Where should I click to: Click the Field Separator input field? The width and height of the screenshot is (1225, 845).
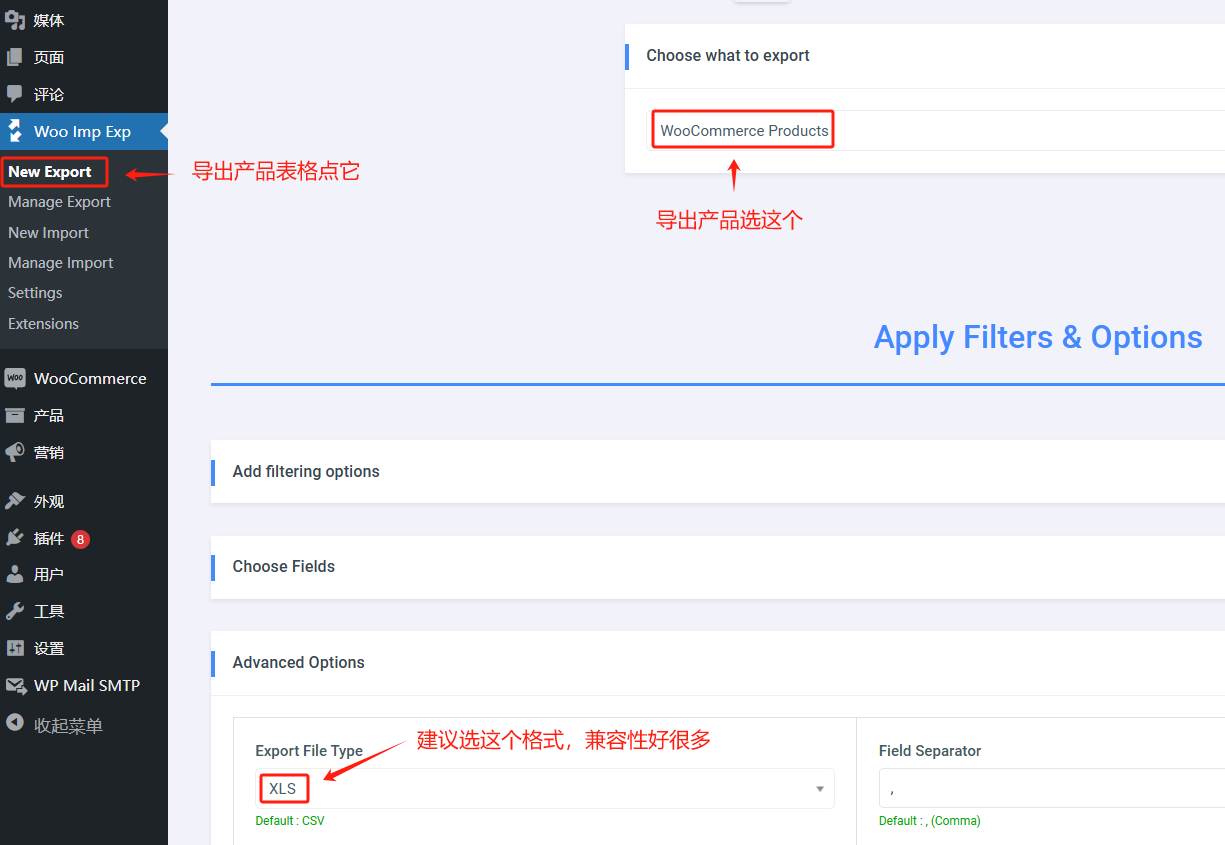coord(1052,788)
